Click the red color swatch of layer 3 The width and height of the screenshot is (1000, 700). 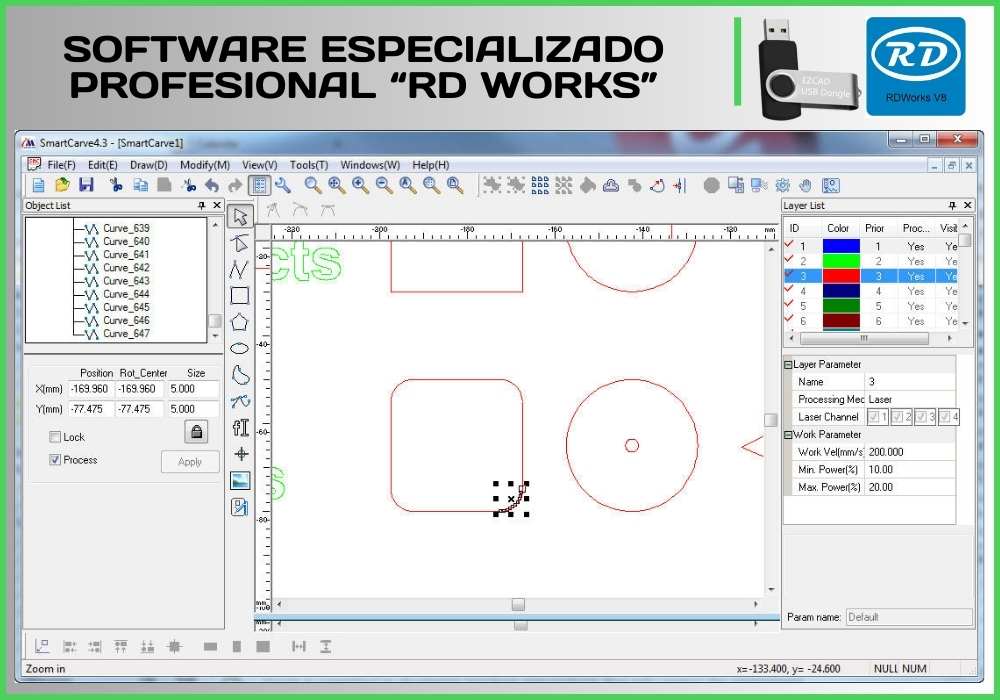841,276
